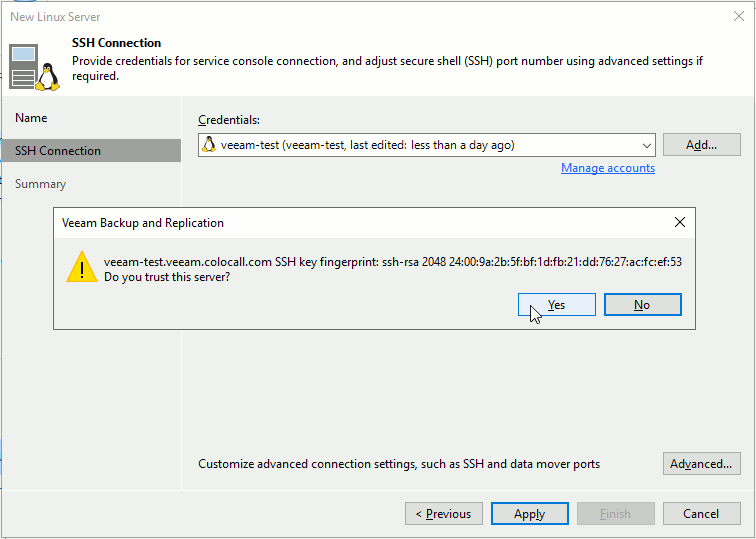Open the Manage accounts link
The width and height of the screenshot is (756, 539).
[x=608, y=168]
